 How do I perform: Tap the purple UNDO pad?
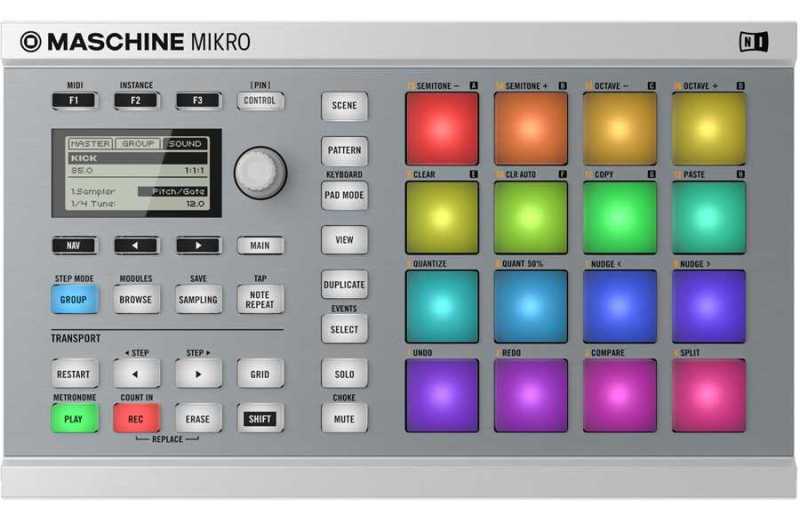point(442,395)
